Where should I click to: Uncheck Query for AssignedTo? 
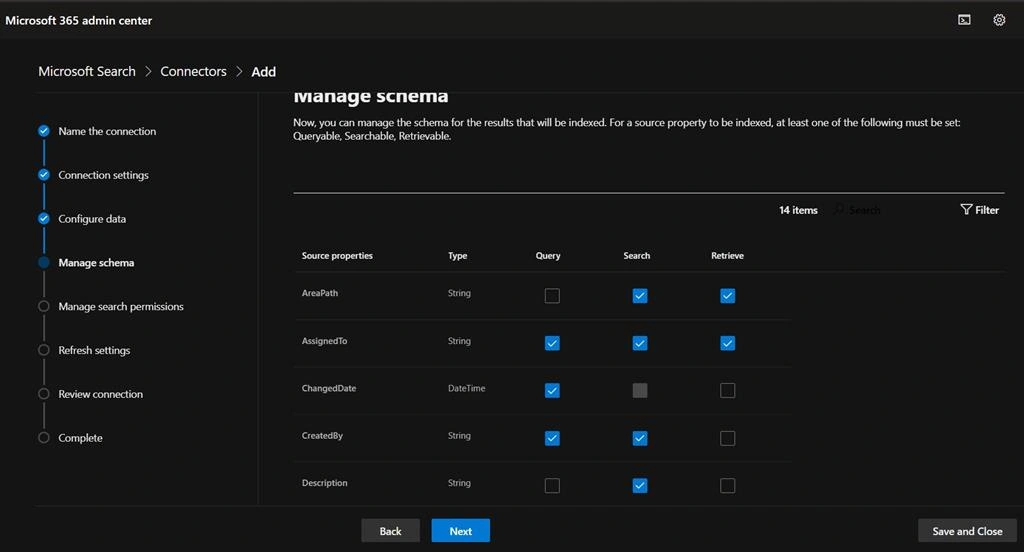(x=552, y=343)
